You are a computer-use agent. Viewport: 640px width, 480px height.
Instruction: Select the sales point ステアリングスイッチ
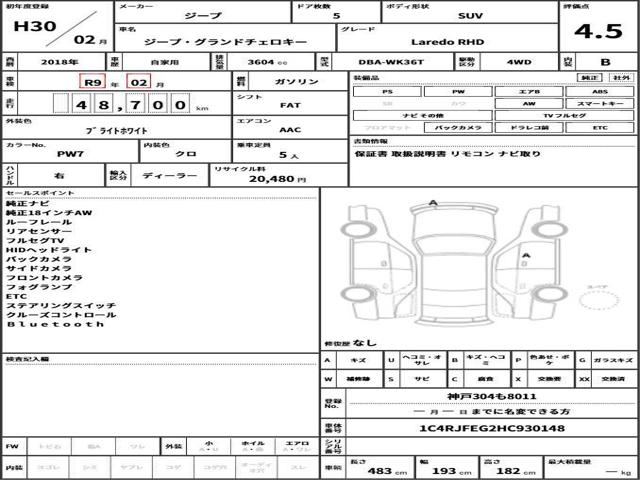61,305
